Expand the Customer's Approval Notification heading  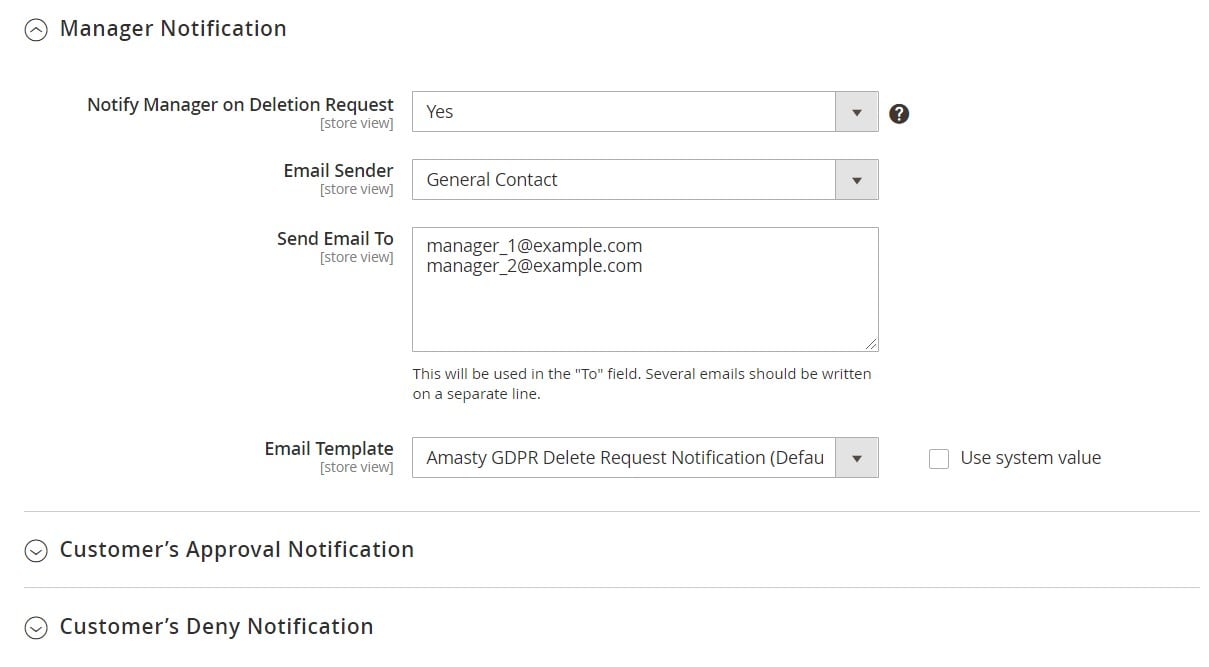[x=236, y=550]
